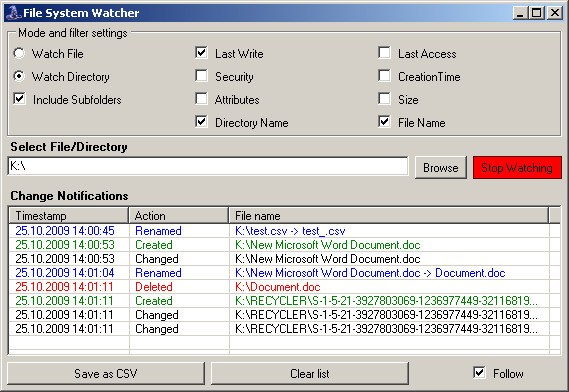Click the path input field showing K:\
Viewport: 569px width, 392px height.
click(x=208, y=166)
